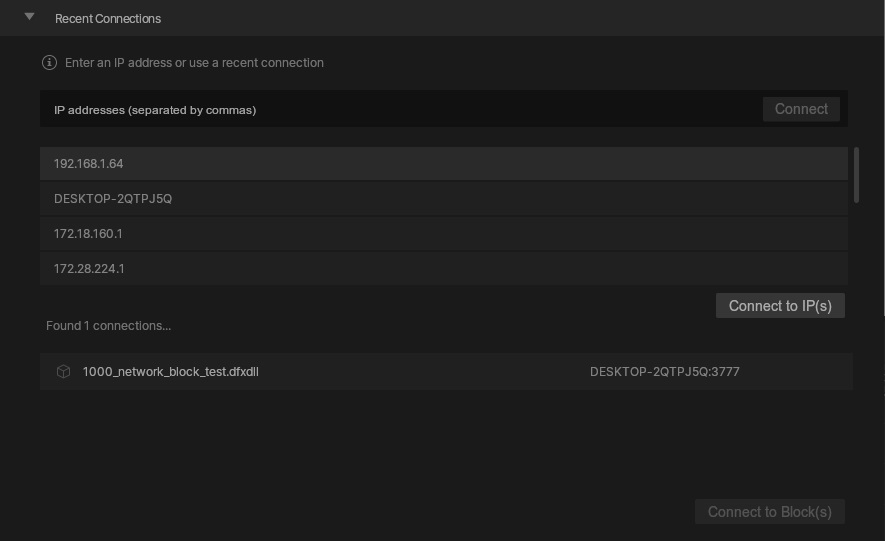The height and width of the screenshot is (541, 885).
Task: Select the 1000_network_block_test.dfxdll block
Action: [x=171, y=372]
